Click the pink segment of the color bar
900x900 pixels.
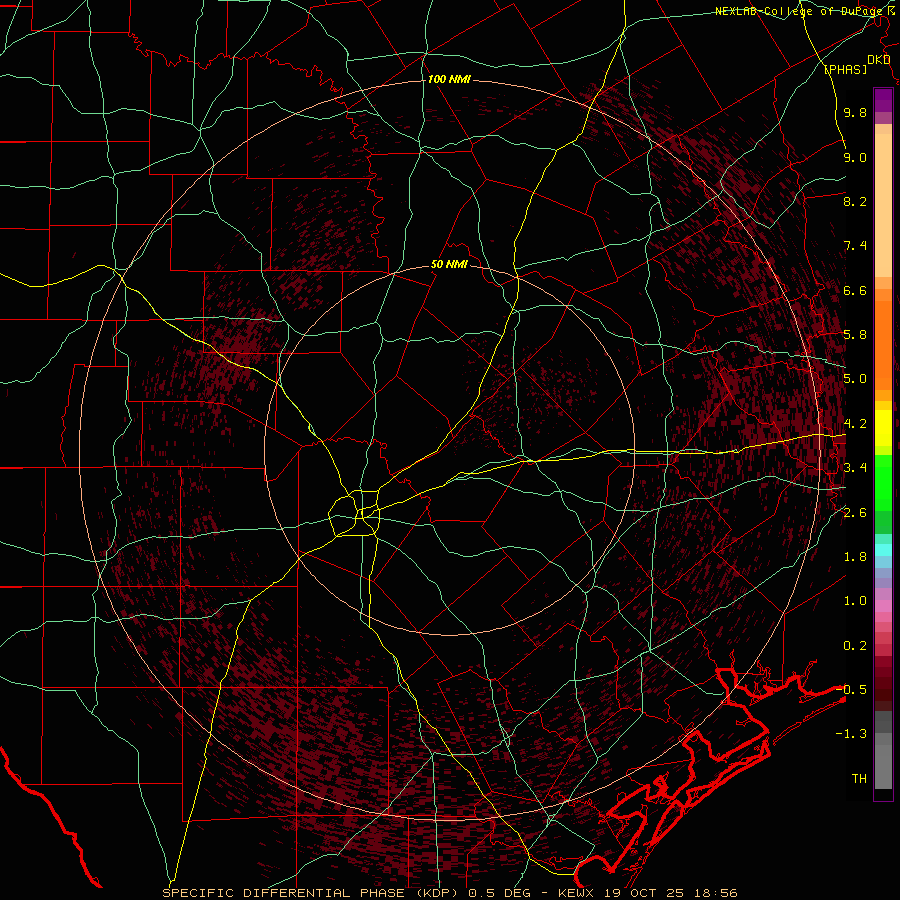click(883, 606)
